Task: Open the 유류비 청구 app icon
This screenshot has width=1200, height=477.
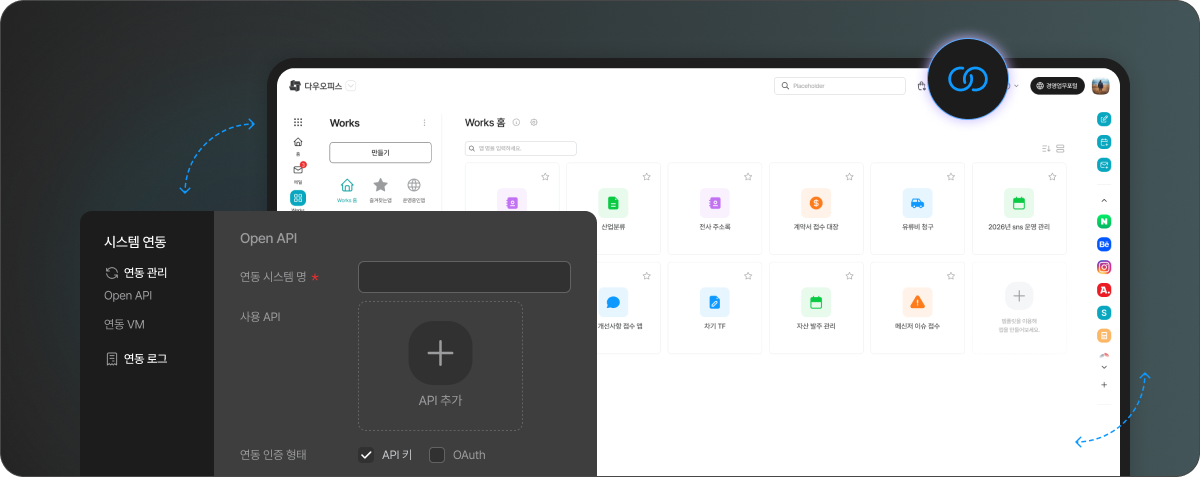Action: coord(917,203)
